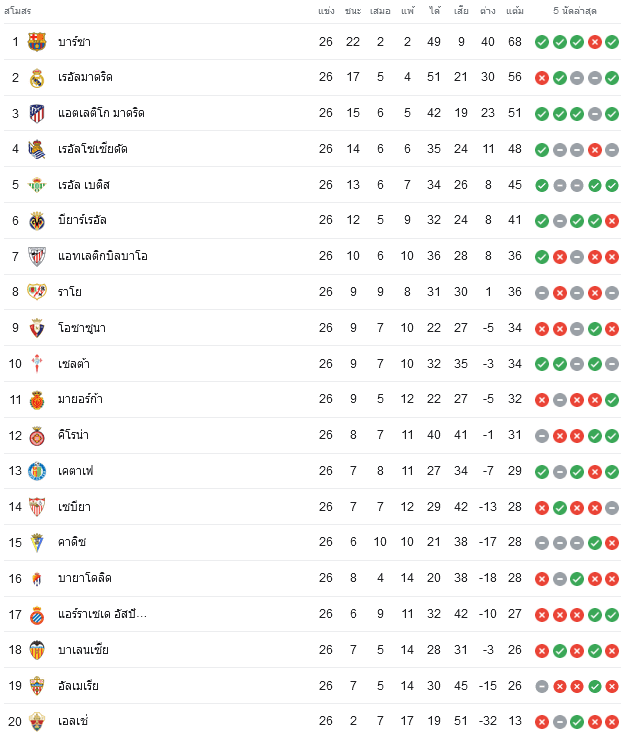Viewport: 626px width, 733px height.
Task: Click the Atletico Madrid crest in row 3
Action: 37,114
